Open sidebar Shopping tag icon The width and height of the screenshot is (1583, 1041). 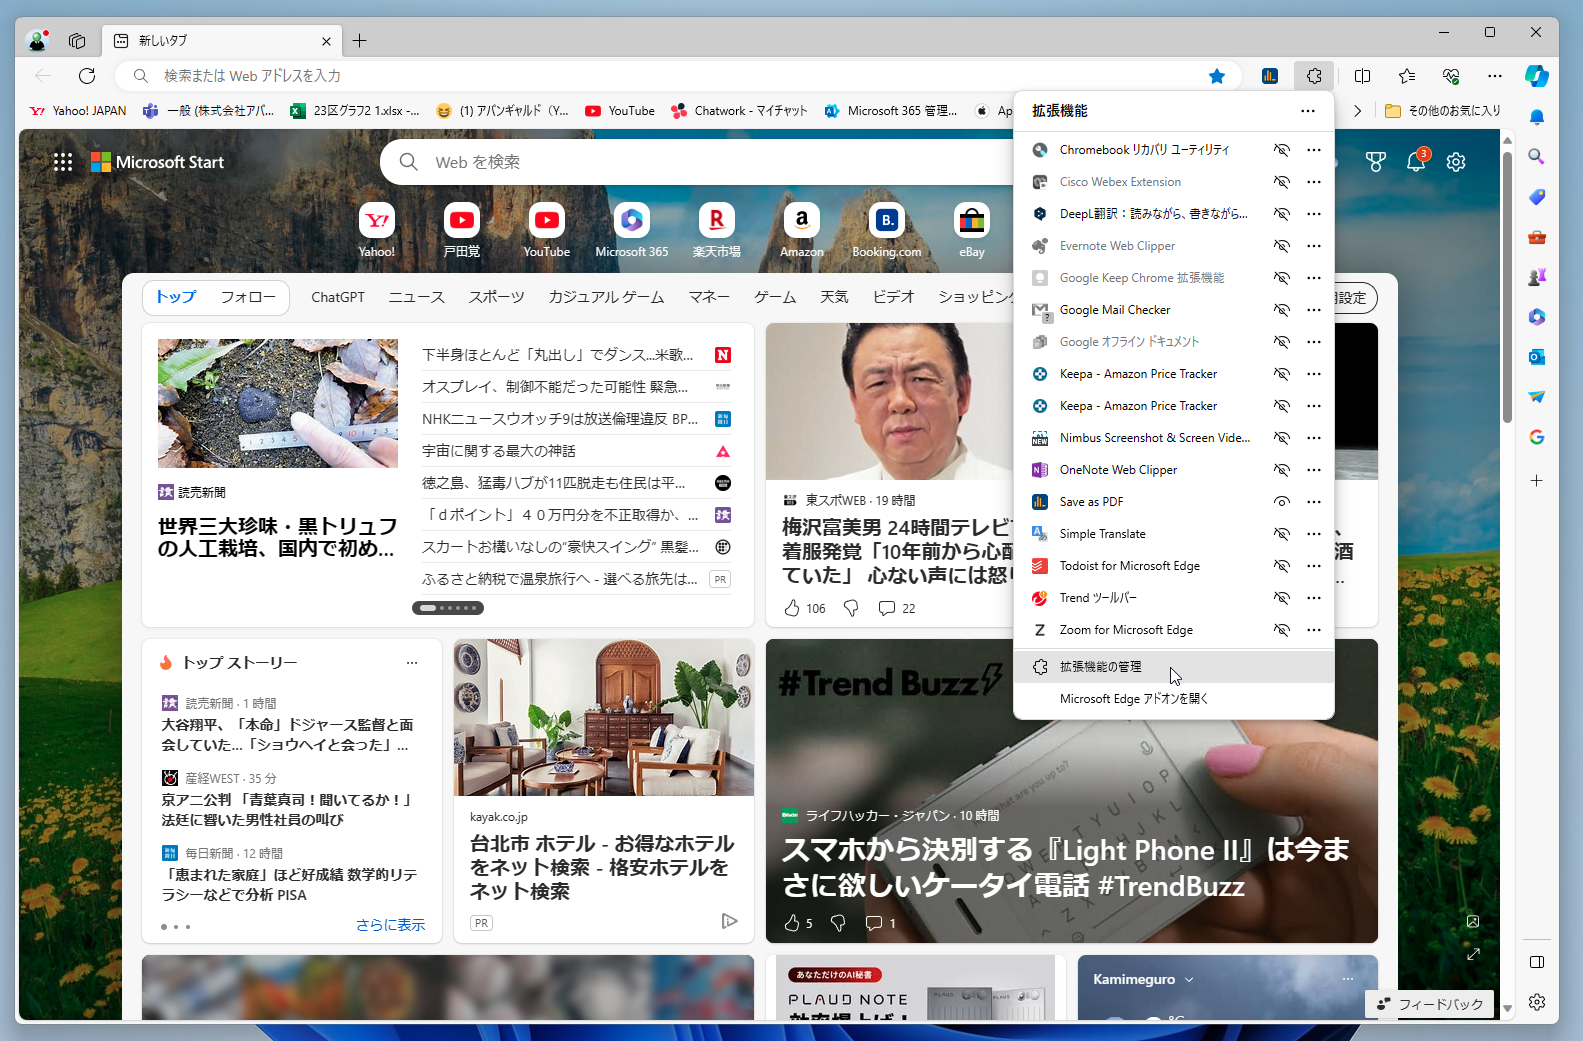pos(1537,197)
